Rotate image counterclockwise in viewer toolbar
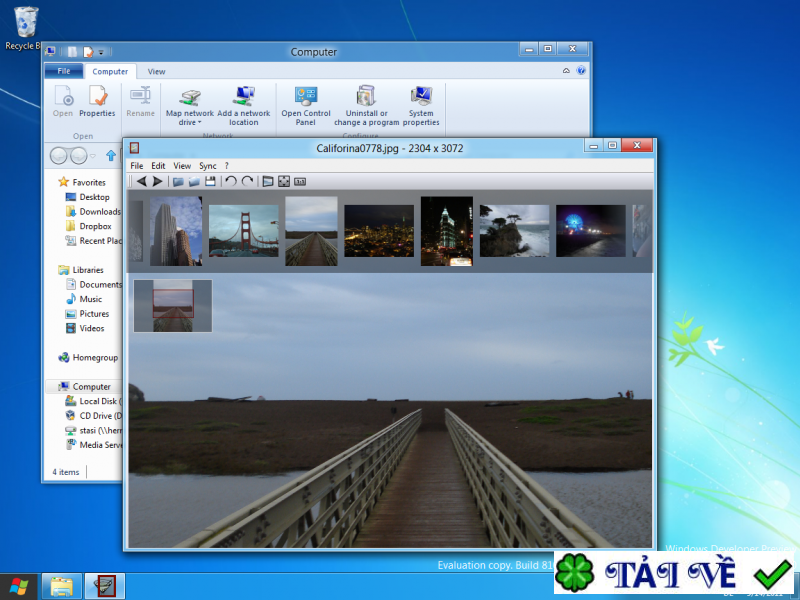Viewport: 800px width, 600px height. (x=230, y=181)
